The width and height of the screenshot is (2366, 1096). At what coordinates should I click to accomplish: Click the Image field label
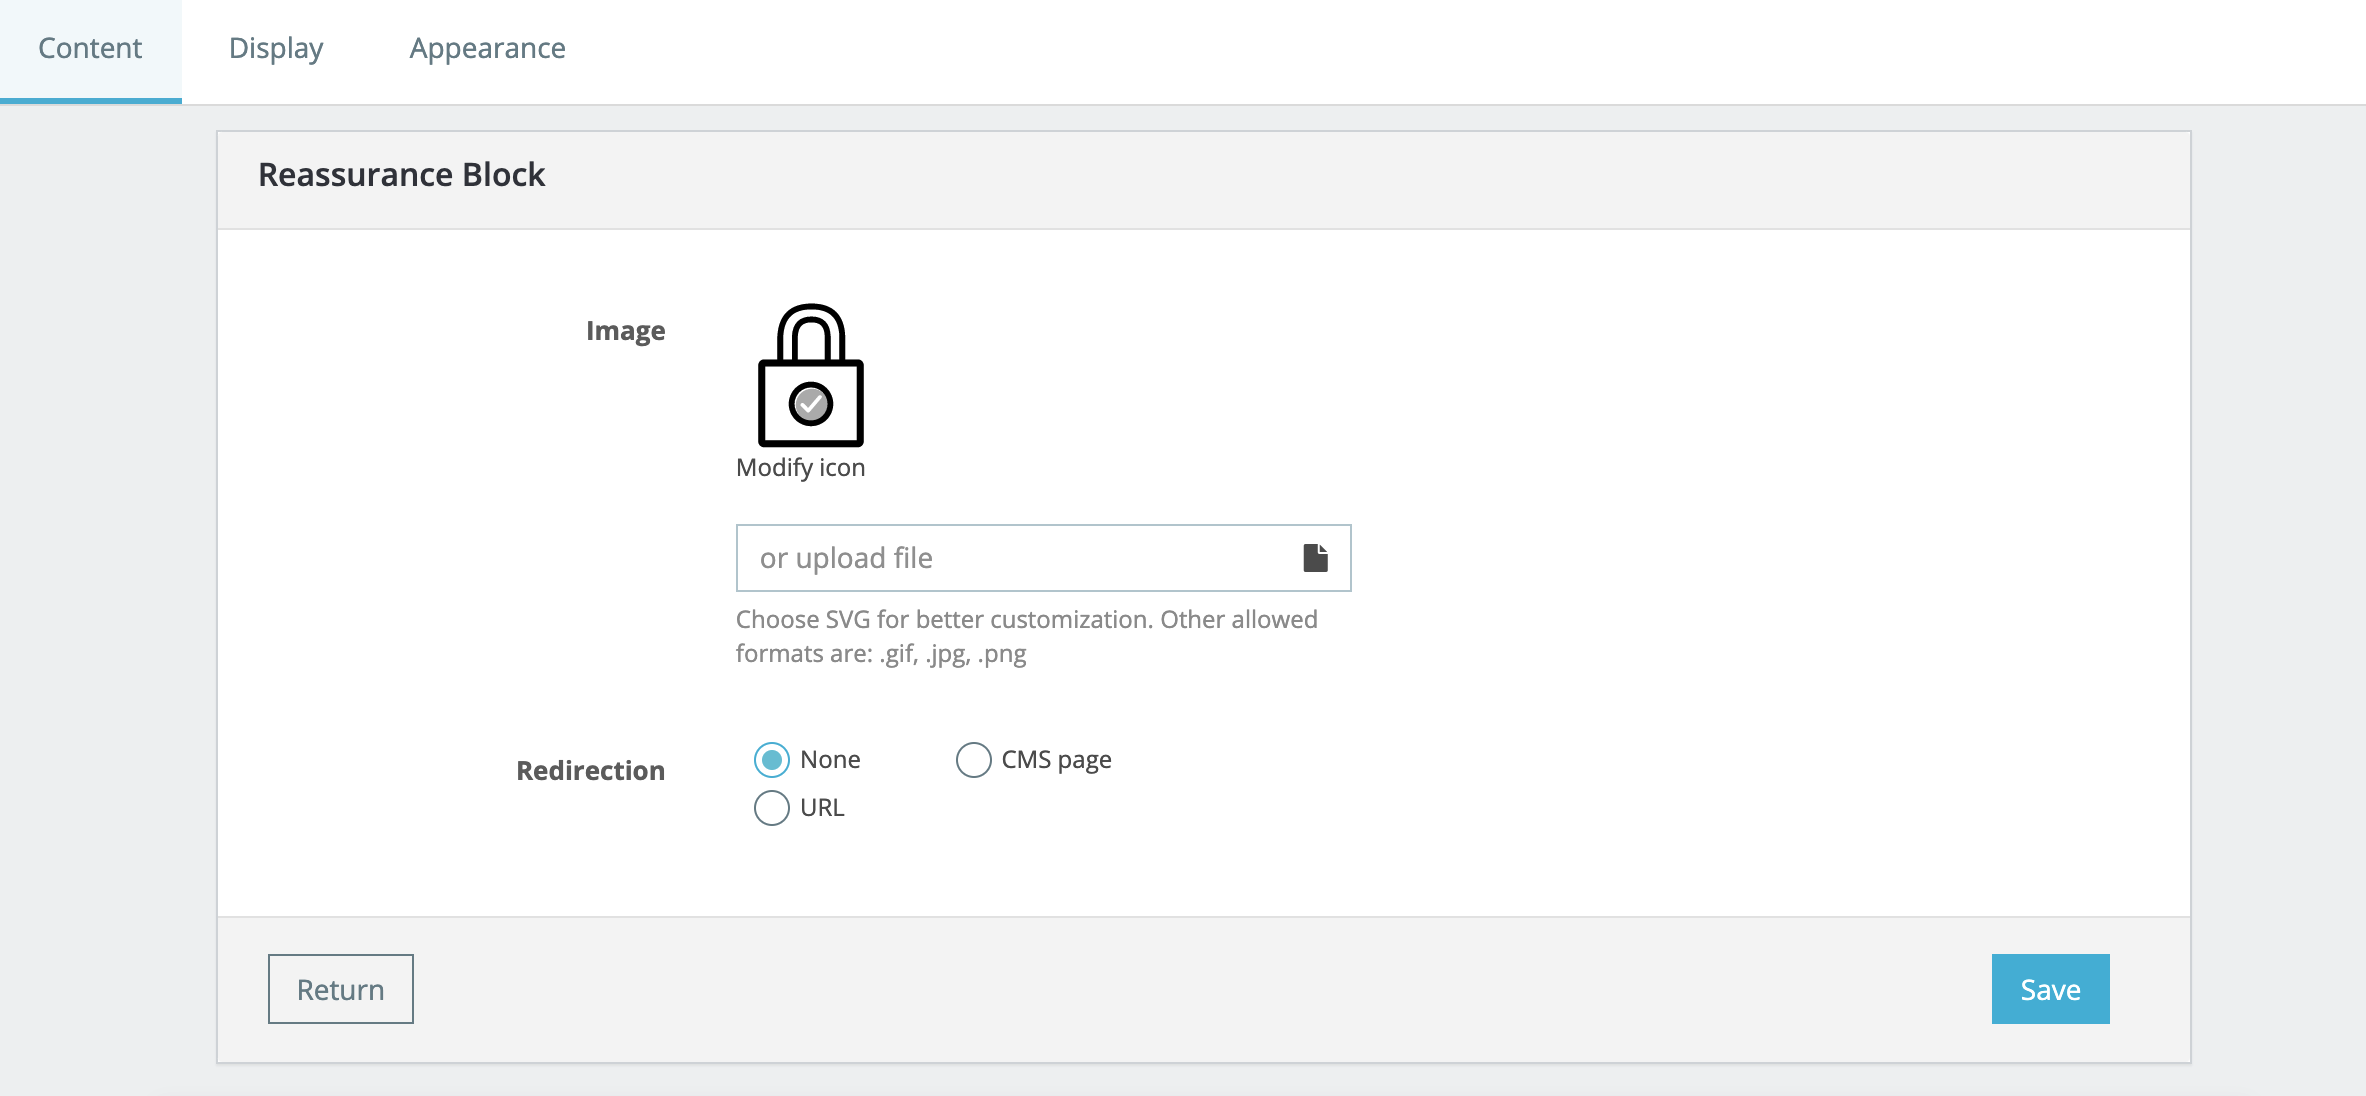[626, 330]
